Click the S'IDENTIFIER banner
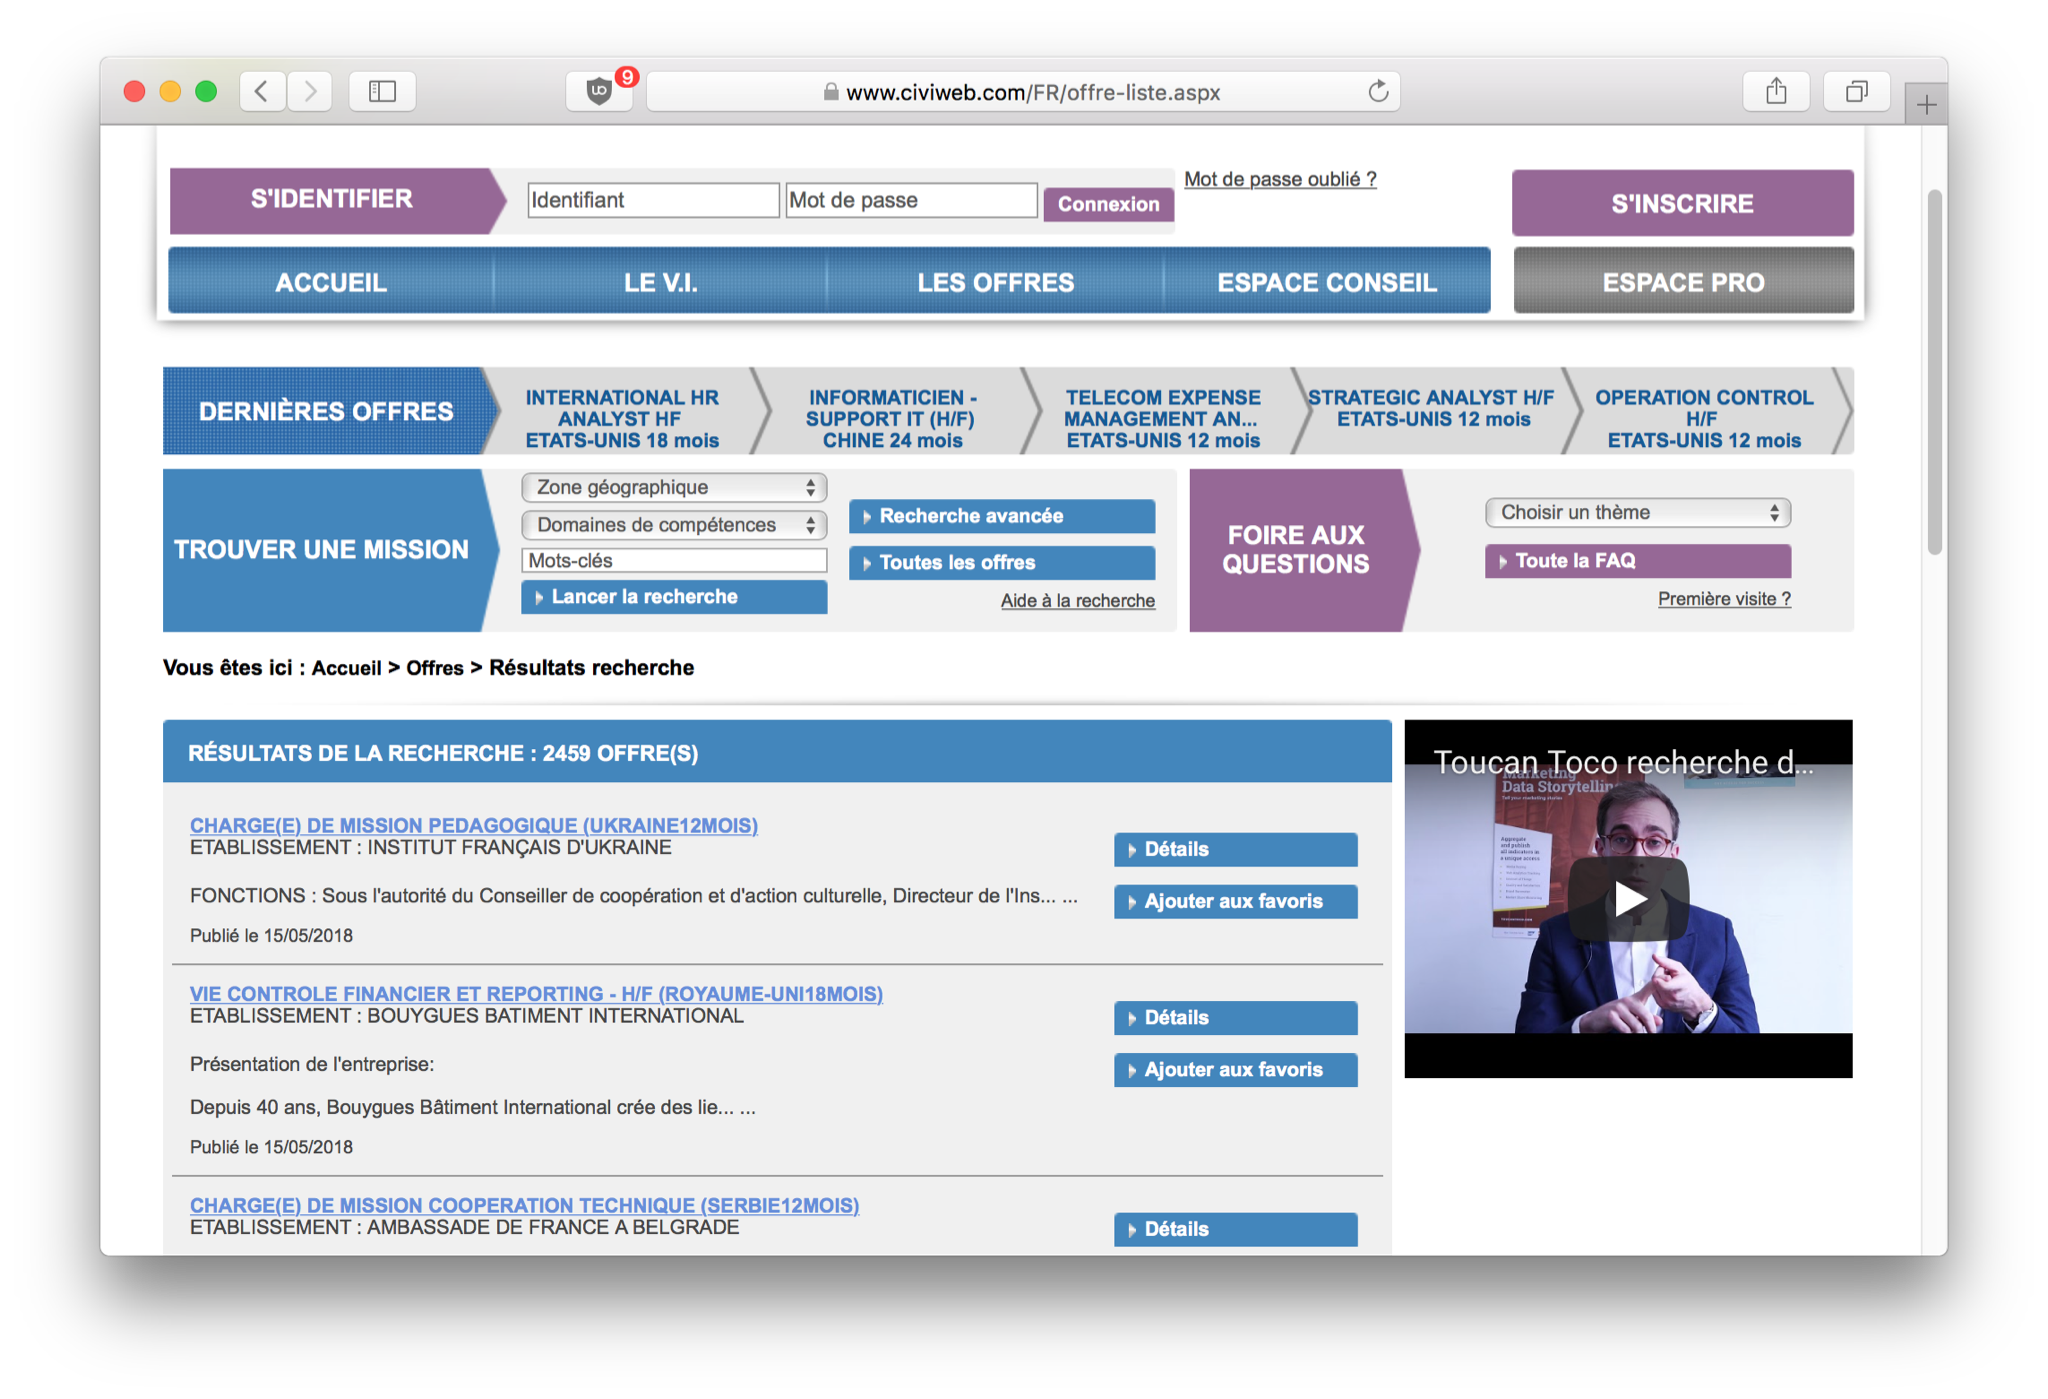The width and height of the screenshot is (2048, 1399). tap(332, 199)
